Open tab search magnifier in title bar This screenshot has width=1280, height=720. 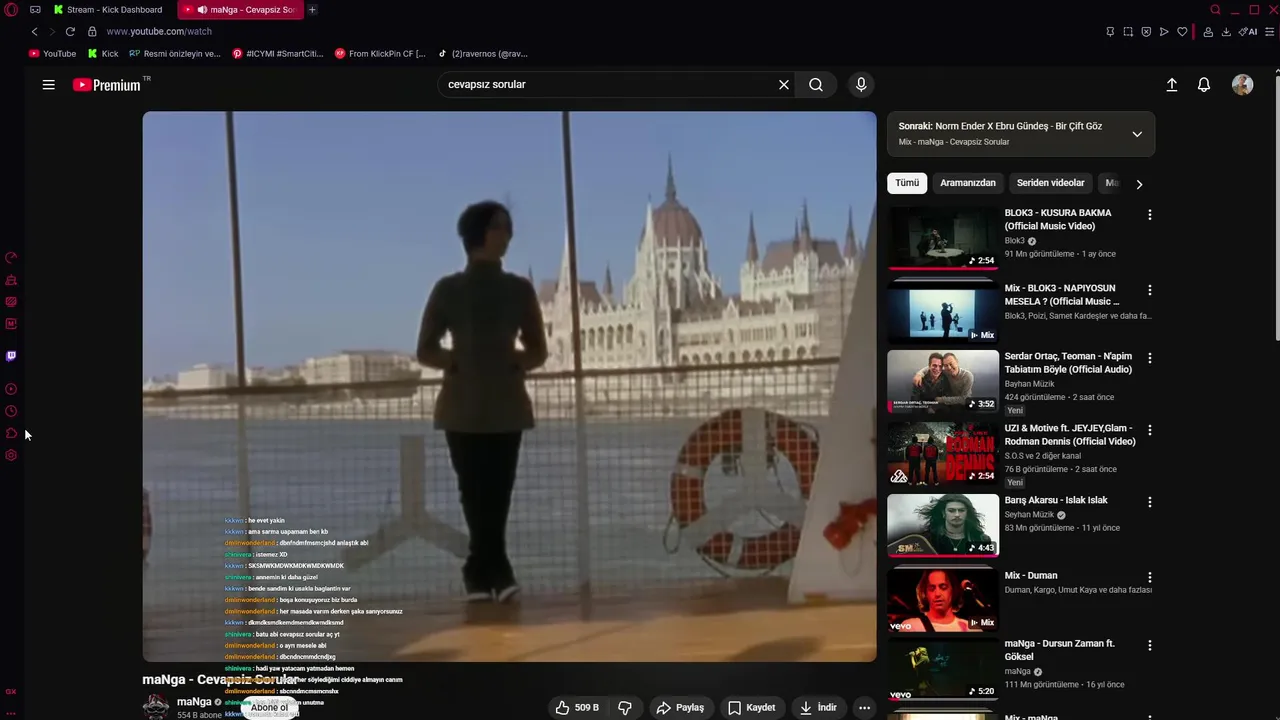1215,10
